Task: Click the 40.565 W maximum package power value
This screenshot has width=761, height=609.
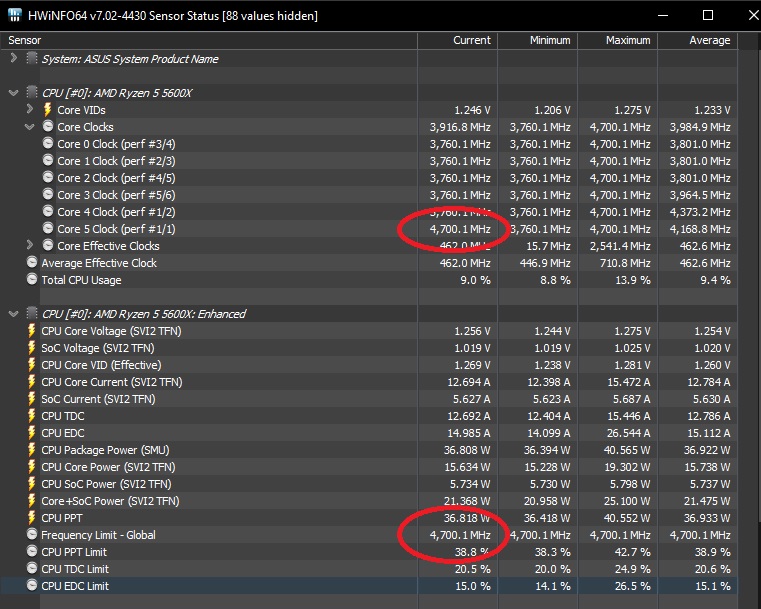Action: click(x=627, y=450)
